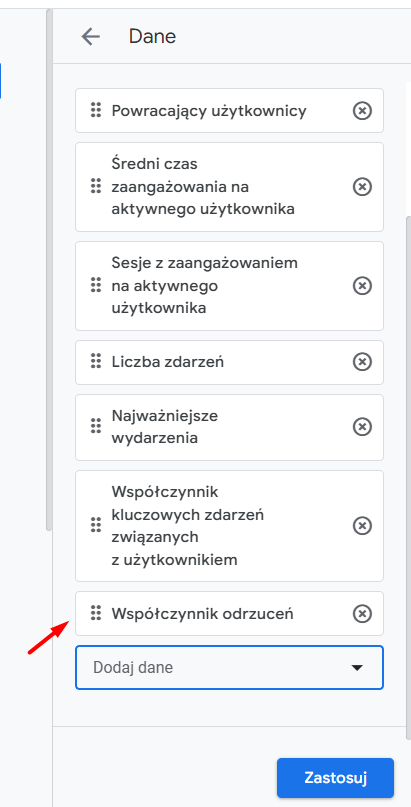This screenshot has height=807, width=411.
Task: Click drag handle of Najważniejsze wydarzenia
Action: (96, 426)
